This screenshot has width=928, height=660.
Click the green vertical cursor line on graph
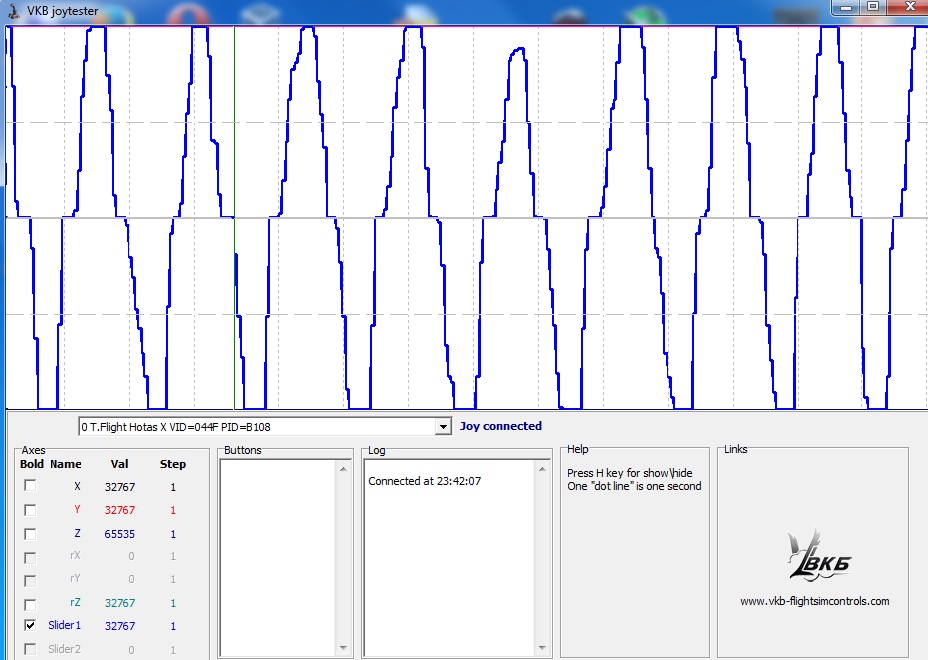(234, 300)
